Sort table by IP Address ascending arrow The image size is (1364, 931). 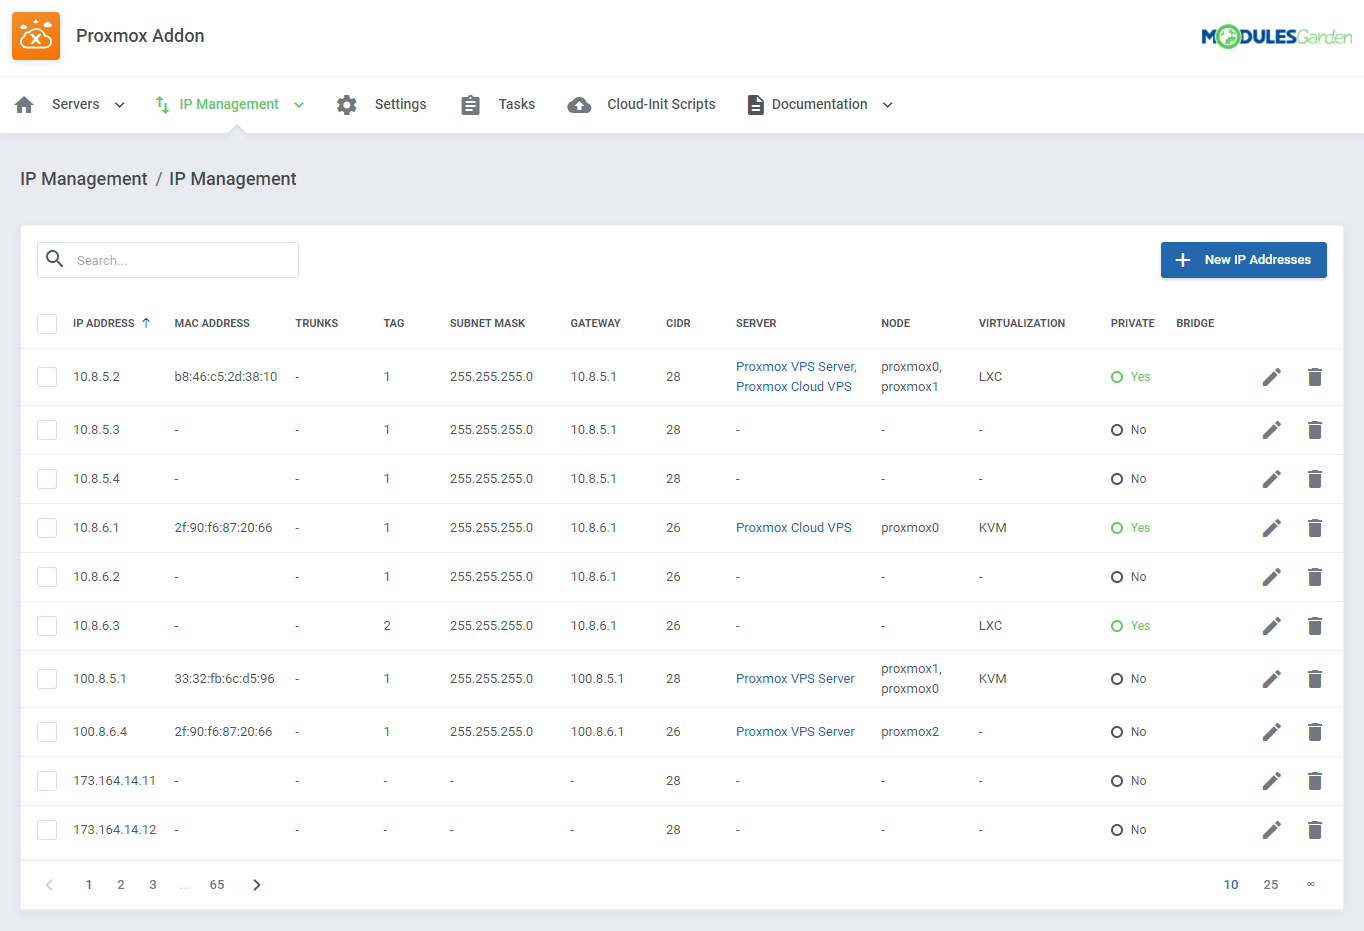click(146, 322)
